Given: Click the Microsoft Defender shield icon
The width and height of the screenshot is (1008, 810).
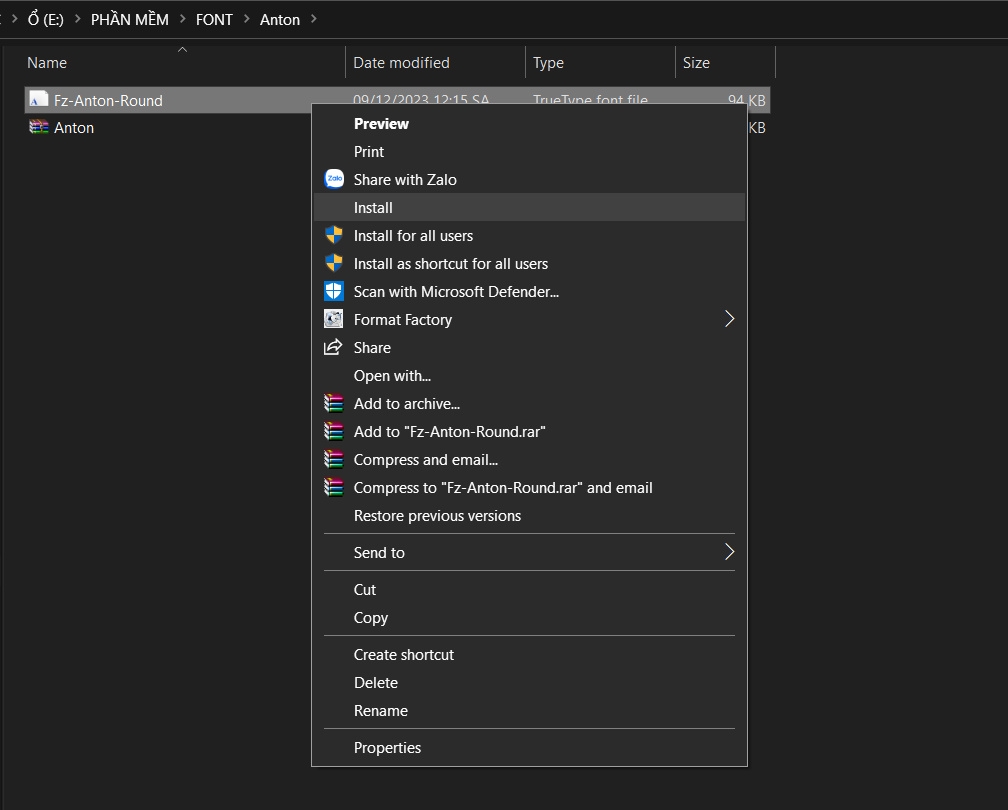Looking at the screenshot, I should [x=334, y=291].
